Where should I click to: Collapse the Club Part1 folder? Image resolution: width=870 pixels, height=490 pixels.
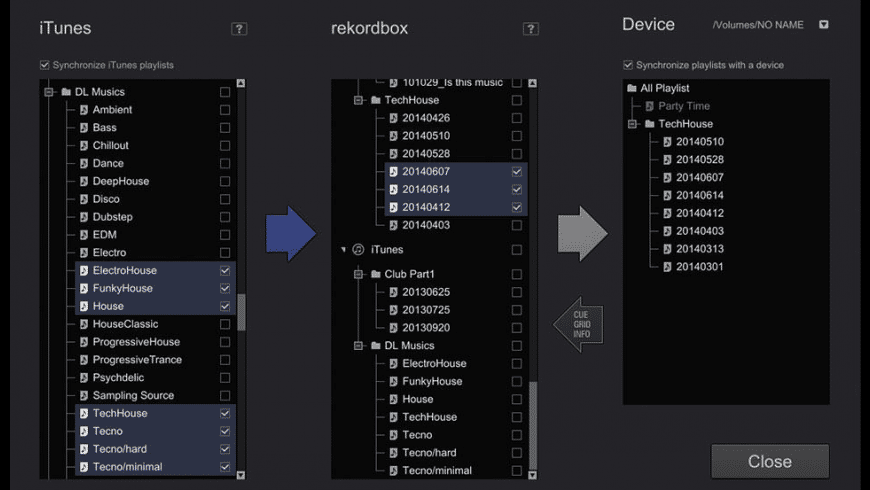tap(358, 274)
